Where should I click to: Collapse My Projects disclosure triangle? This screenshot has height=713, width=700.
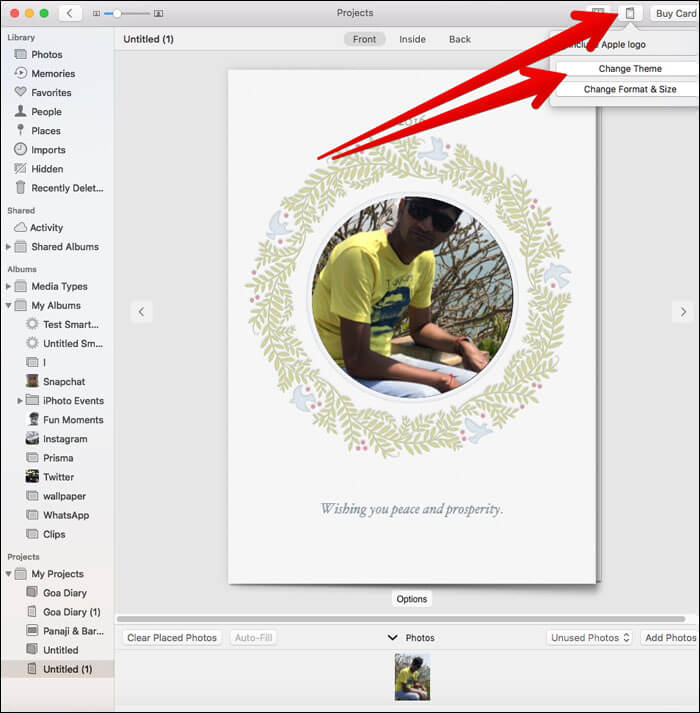pos(8,574)
